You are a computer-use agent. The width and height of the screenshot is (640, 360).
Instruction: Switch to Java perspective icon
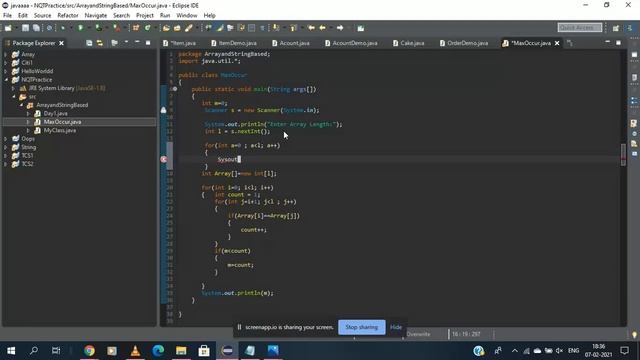[x=630, y=28]
